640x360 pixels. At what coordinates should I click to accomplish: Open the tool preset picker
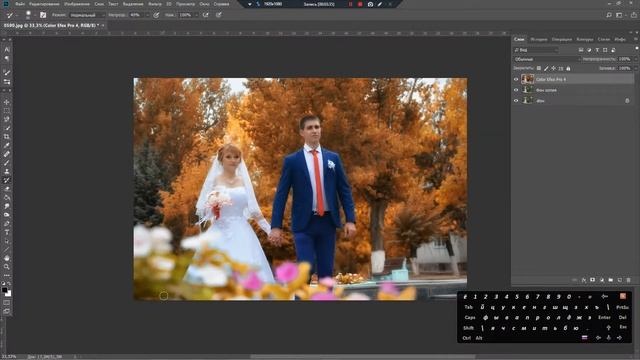[11, 15]
